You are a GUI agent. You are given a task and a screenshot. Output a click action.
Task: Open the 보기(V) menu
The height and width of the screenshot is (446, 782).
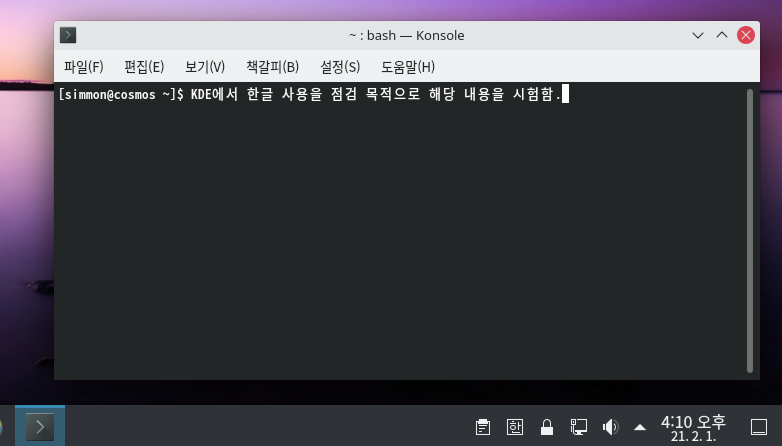pyautogui.click(x=205, y=66)
